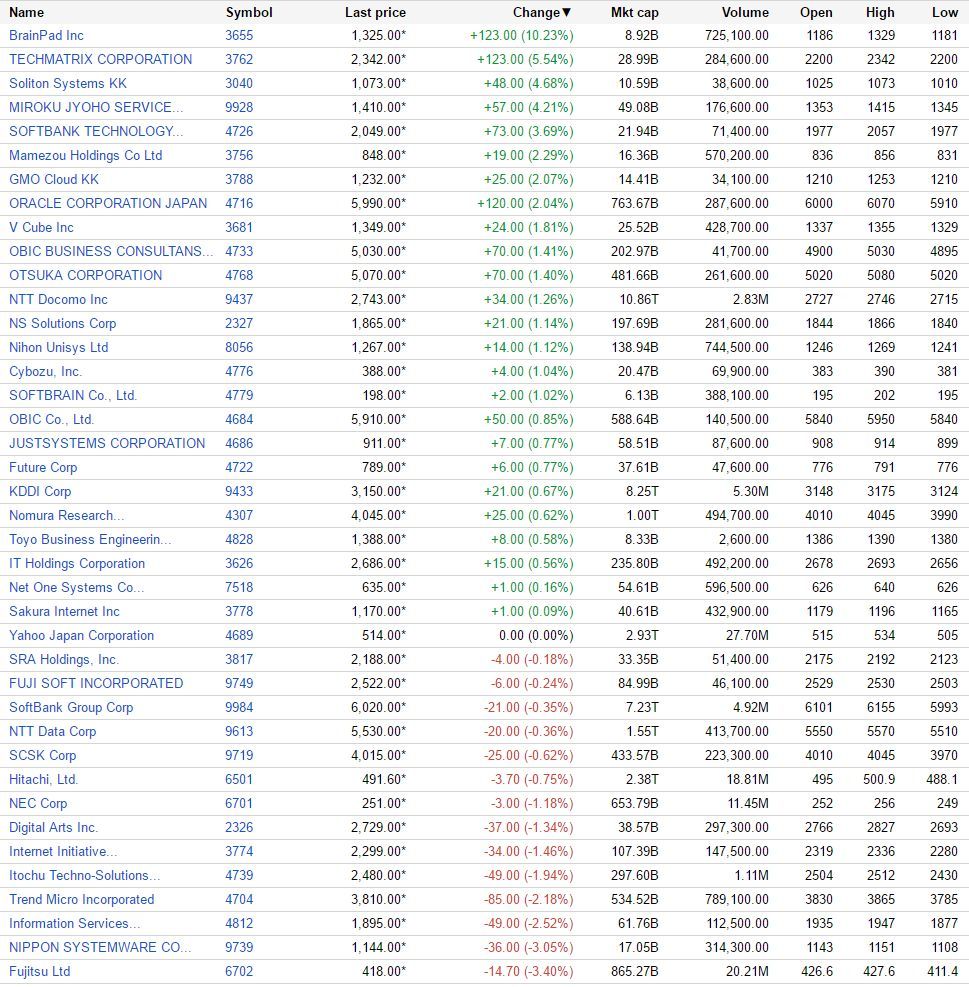Open Toyo Business Engineerin link
The width and height of the screenshot is (969, 987).
pyautogui.click(x=90, y=539)
